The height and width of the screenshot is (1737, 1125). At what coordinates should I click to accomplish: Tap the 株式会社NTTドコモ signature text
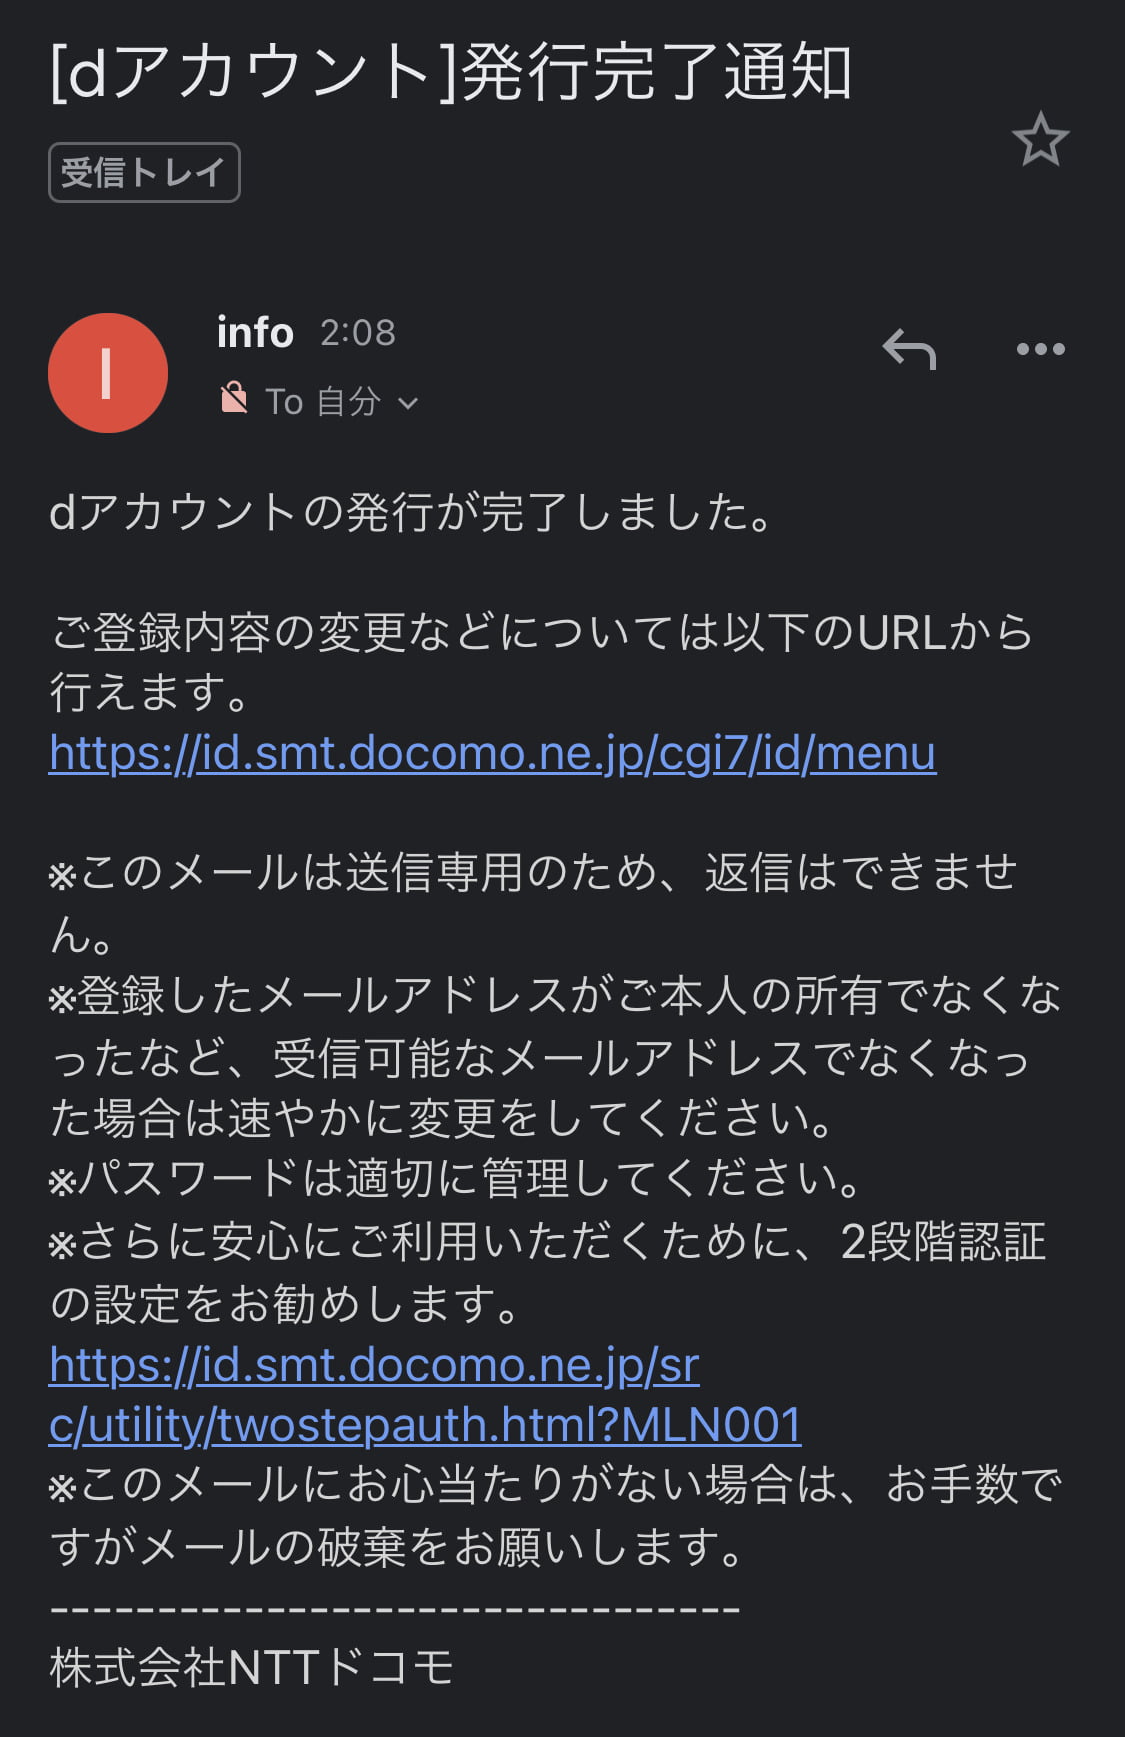tap(252, 1668)
